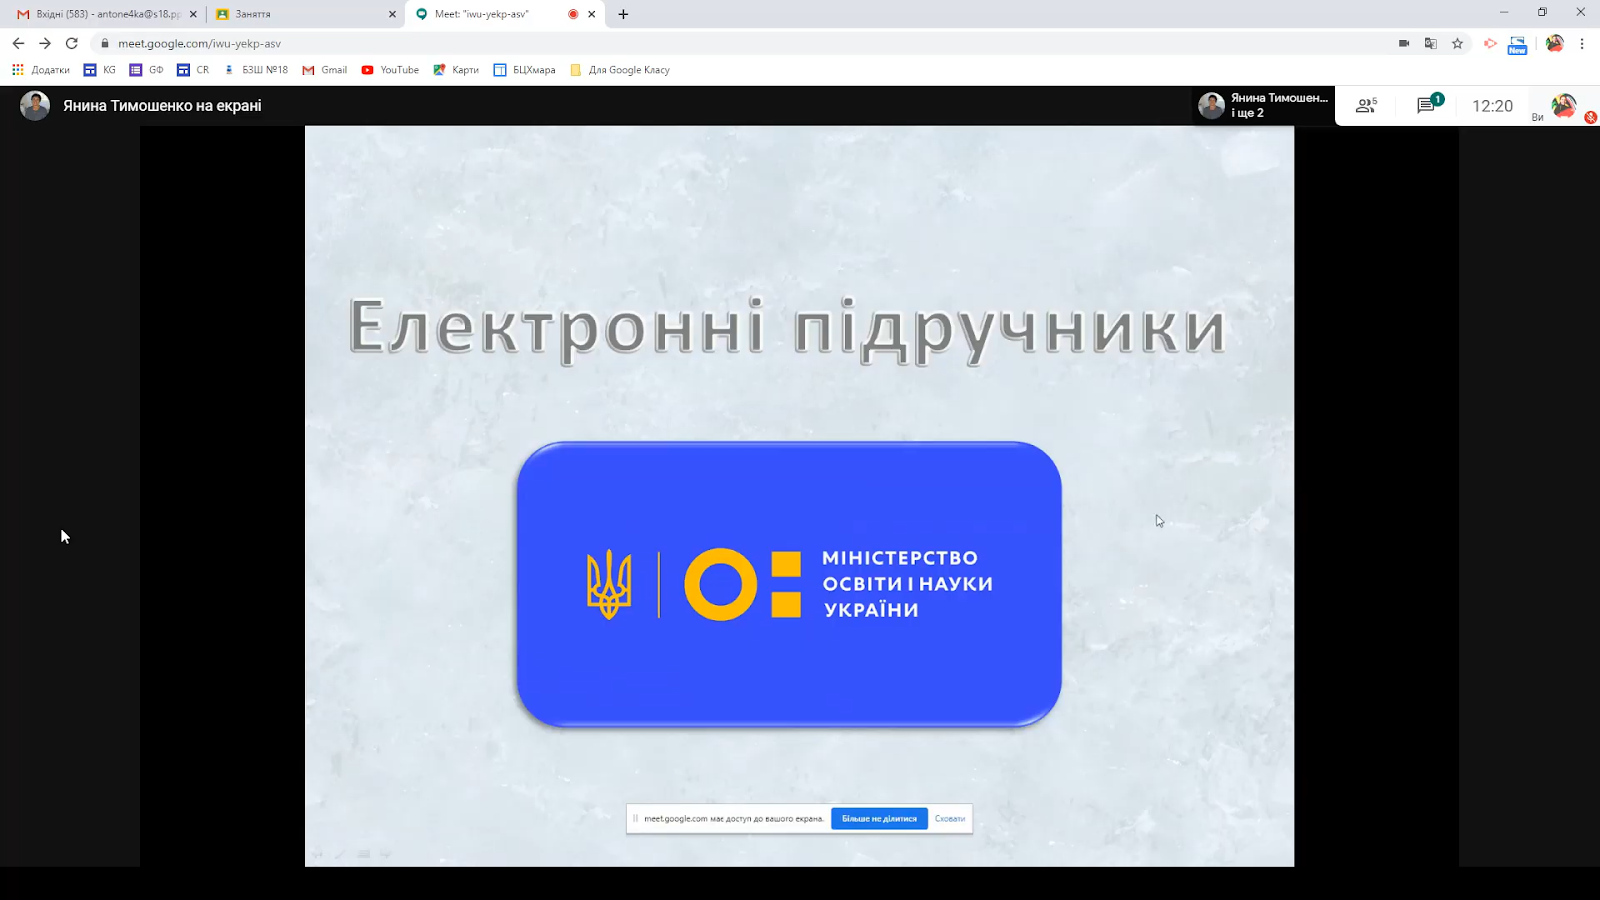Go back with the browser back arrow
Viewport: 1600px width, 900px height.
click(x=18, y=43)
